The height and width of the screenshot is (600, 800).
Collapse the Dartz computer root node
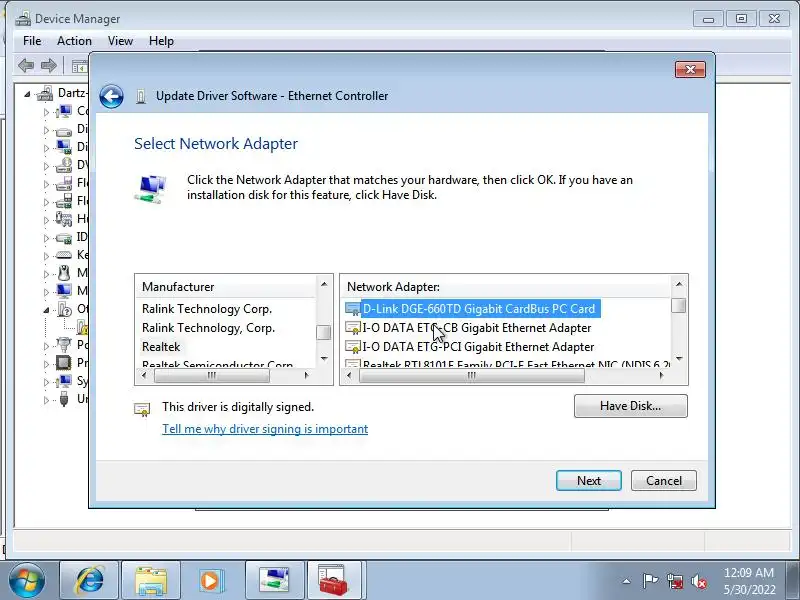pos(27,94)
